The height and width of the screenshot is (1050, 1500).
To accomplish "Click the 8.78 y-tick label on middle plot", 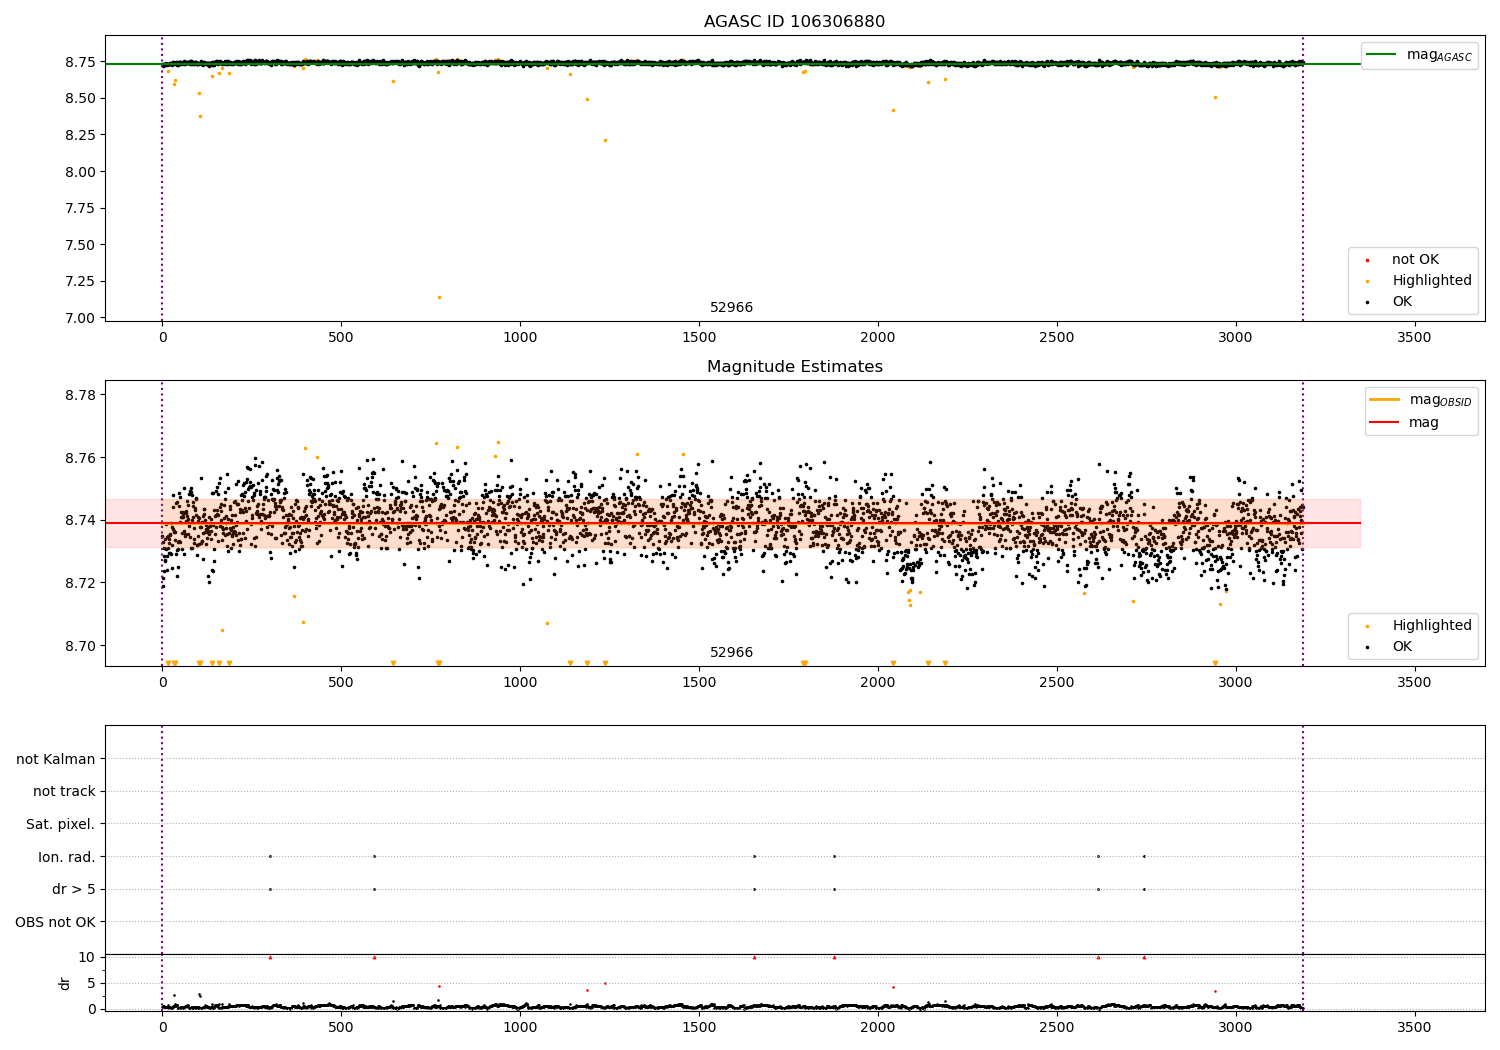I will 79,395.
